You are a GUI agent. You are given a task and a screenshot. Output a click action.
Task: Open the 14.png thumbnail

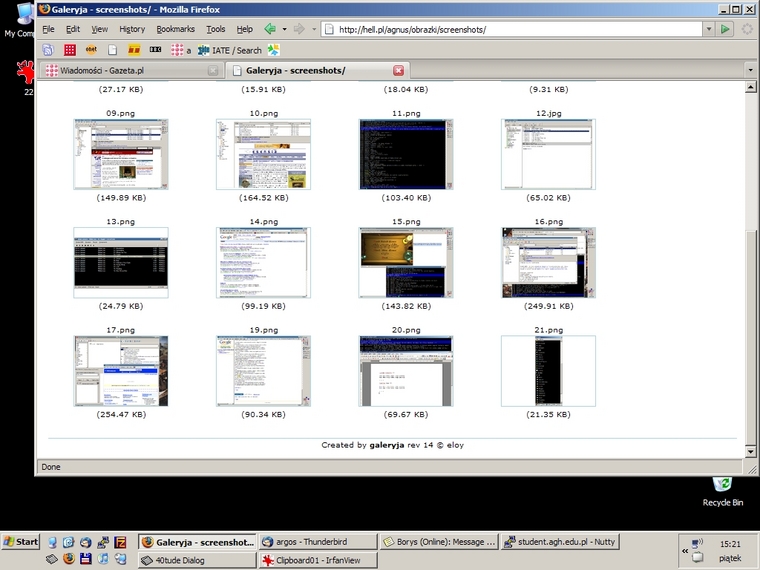[x=263, y=262]
